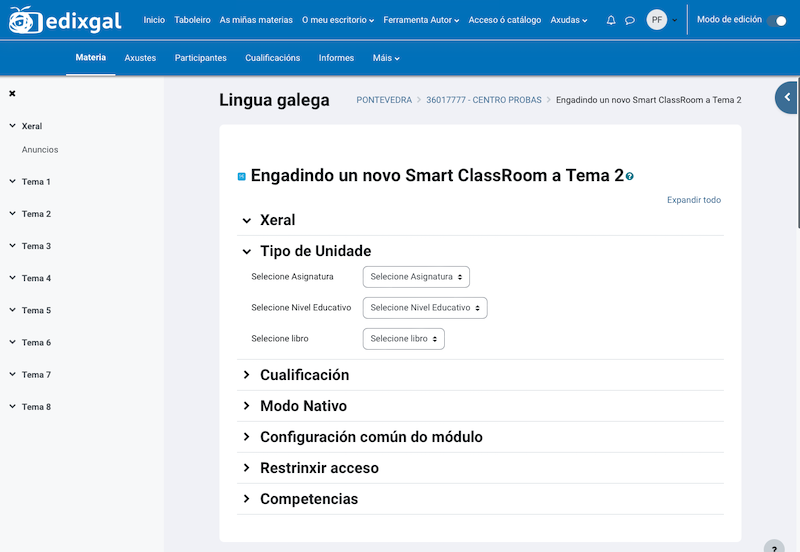Viewport: 800px width, 552px height.
Task: Open Taboleiro in top navigation
Action: pyautogui.click(x=192, y=20)
